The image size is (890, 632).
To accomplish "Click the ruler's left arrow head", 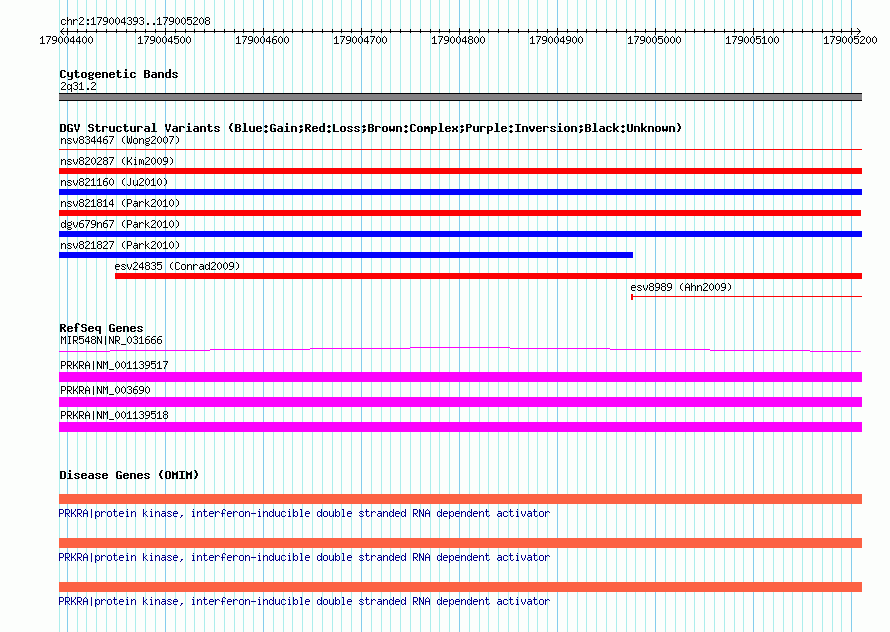I will click(62, 31).
